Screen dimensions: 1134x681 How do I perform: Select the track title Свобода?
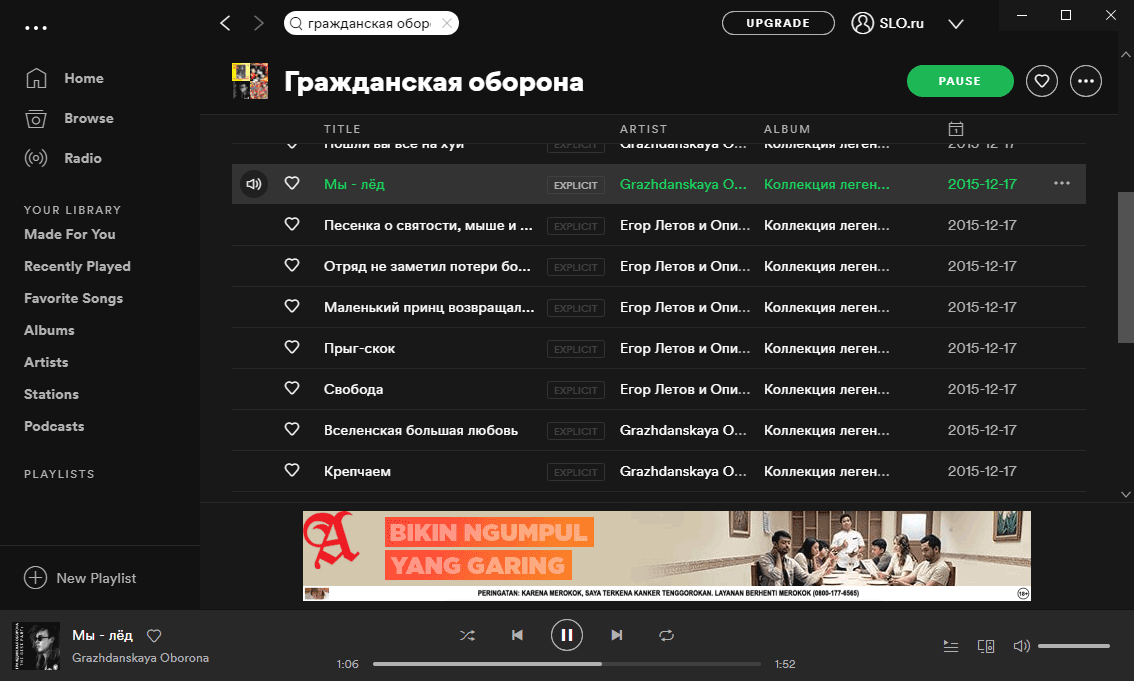coord(354,389)
